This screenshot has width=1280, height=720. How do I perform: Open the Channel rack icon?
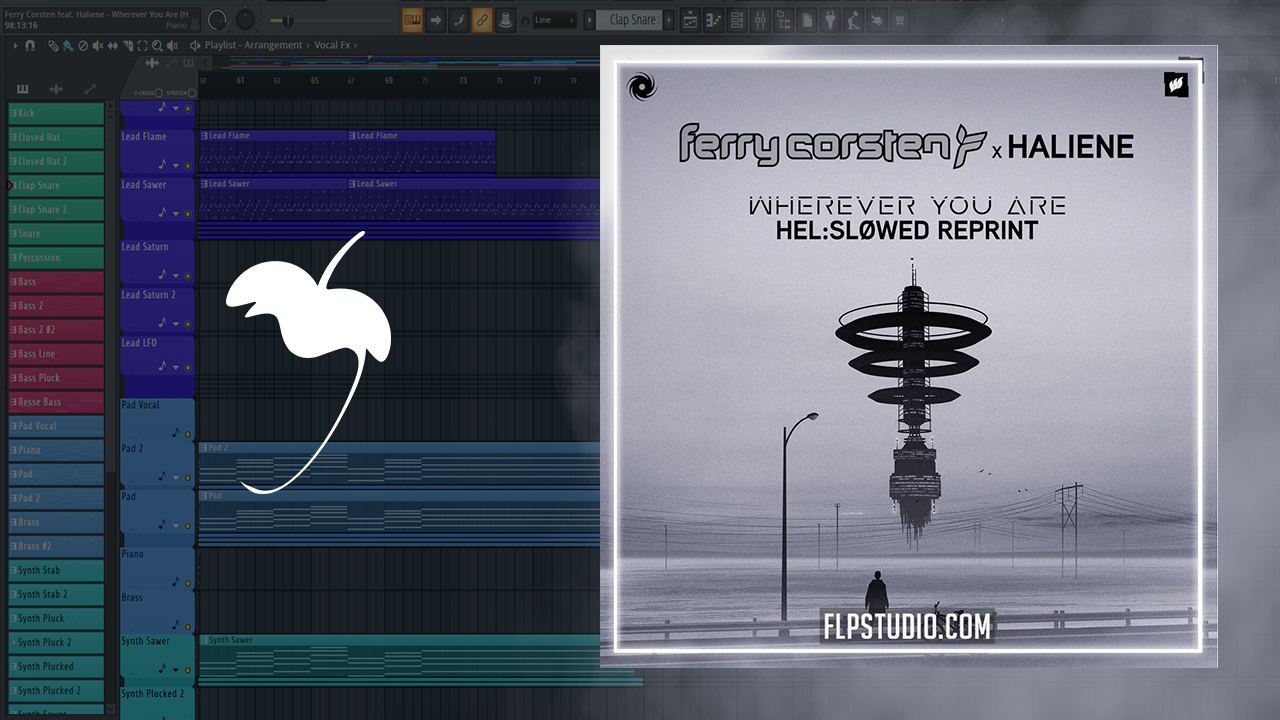[736, 19]
